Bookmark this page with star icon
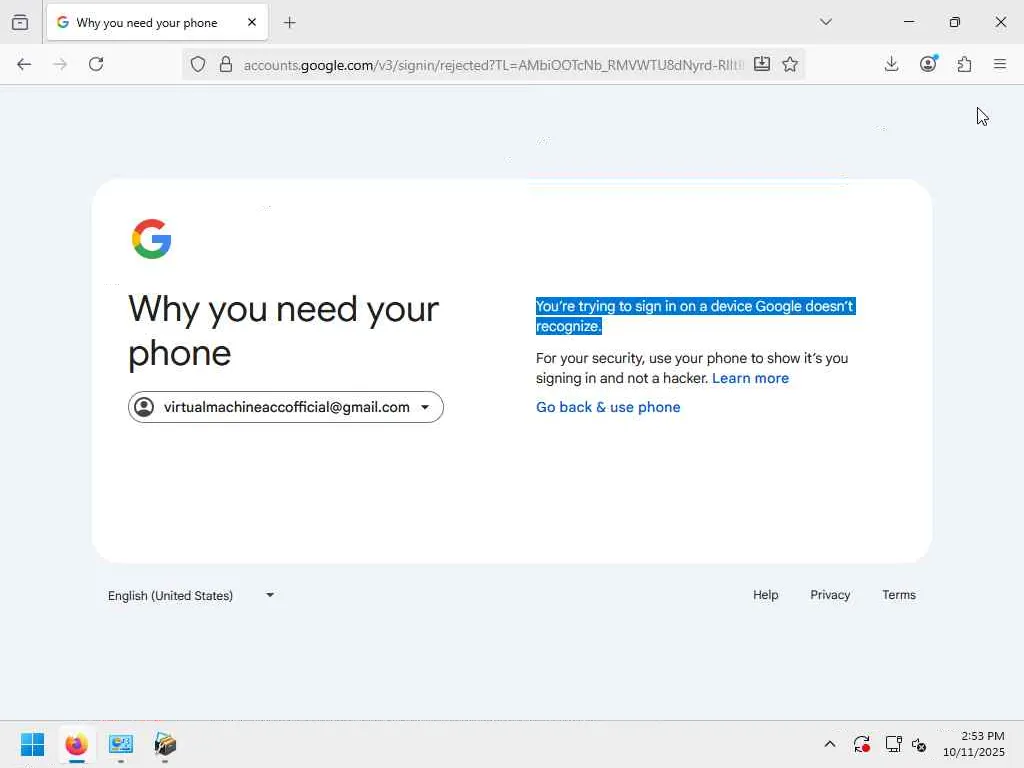 click(x=790, y=64)
